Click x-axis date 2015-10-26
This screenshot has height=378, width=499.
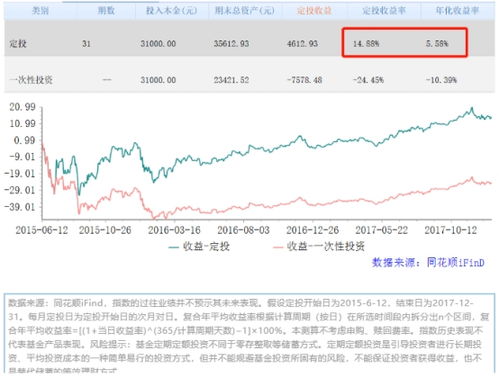[x=105, y=230]
